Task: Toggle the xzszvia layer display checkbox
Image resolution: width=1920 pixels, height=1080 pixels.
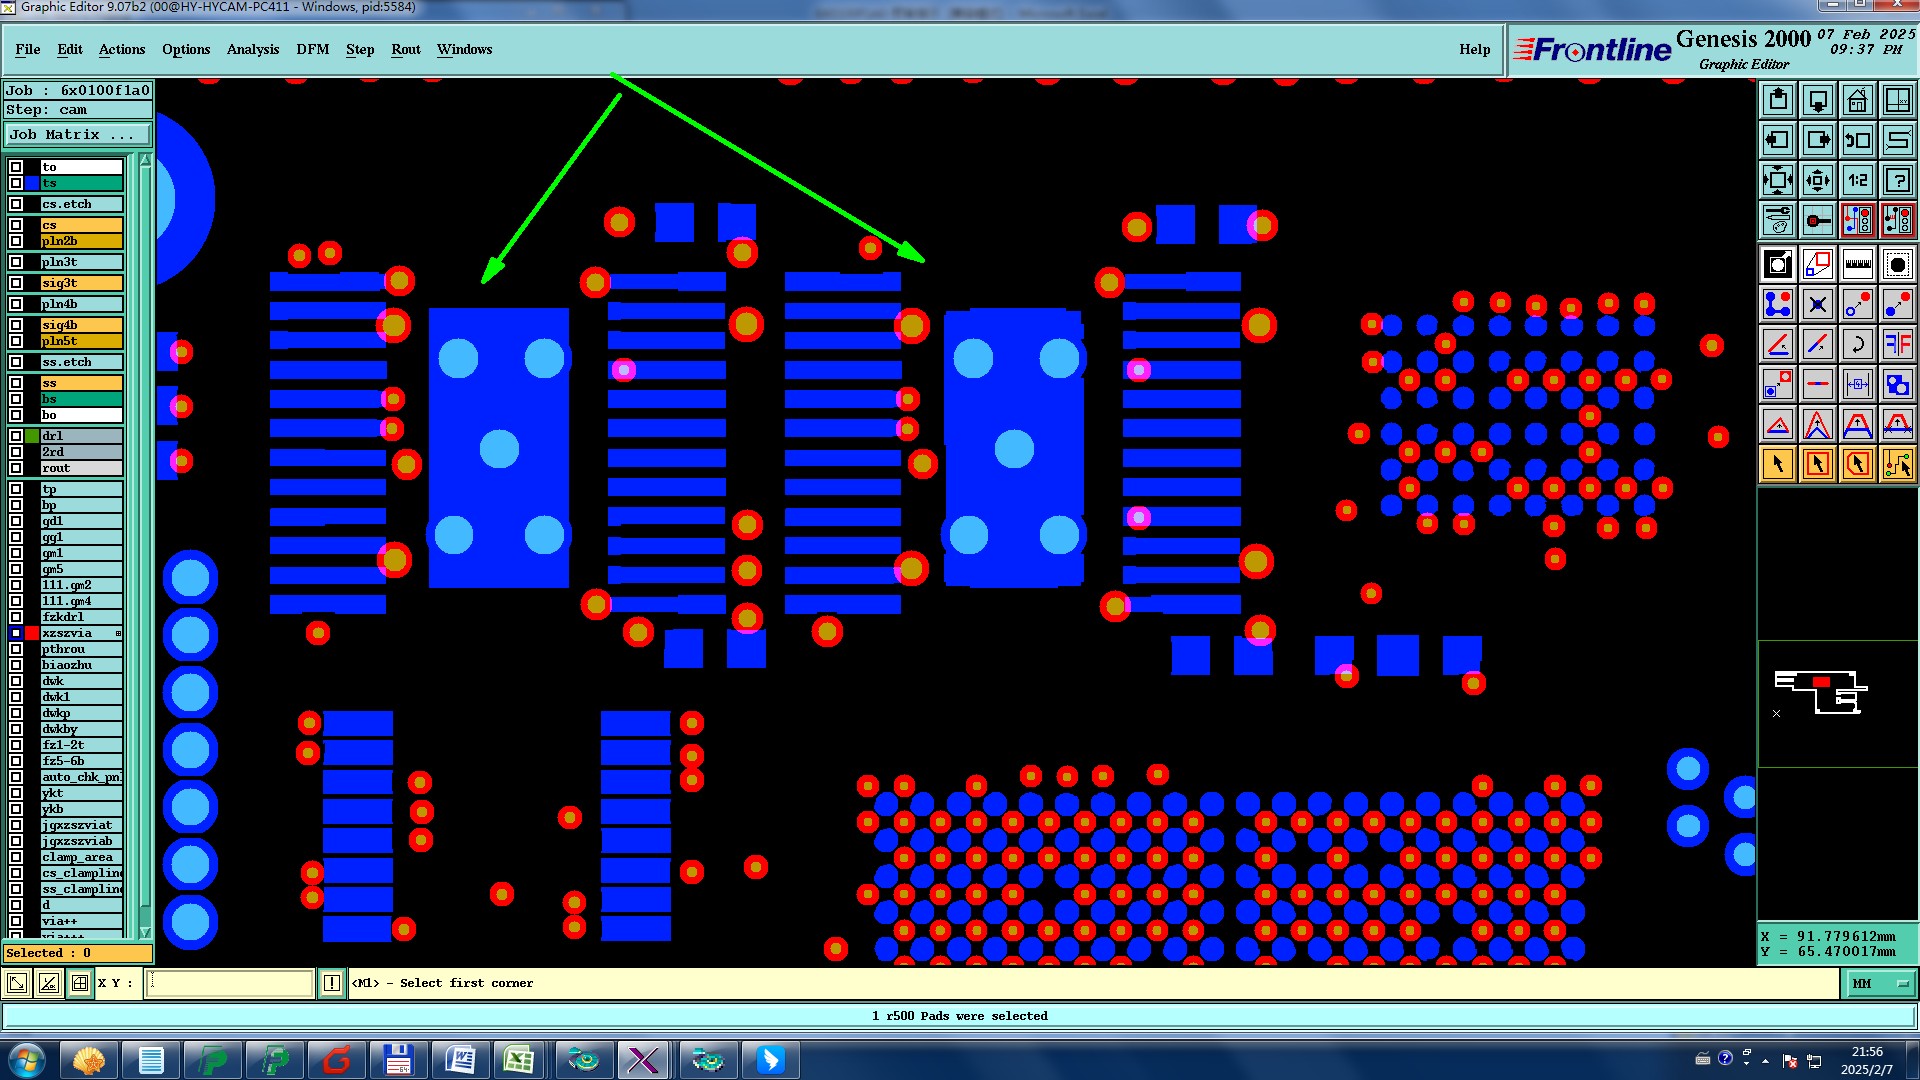Action: coord(16,633)
